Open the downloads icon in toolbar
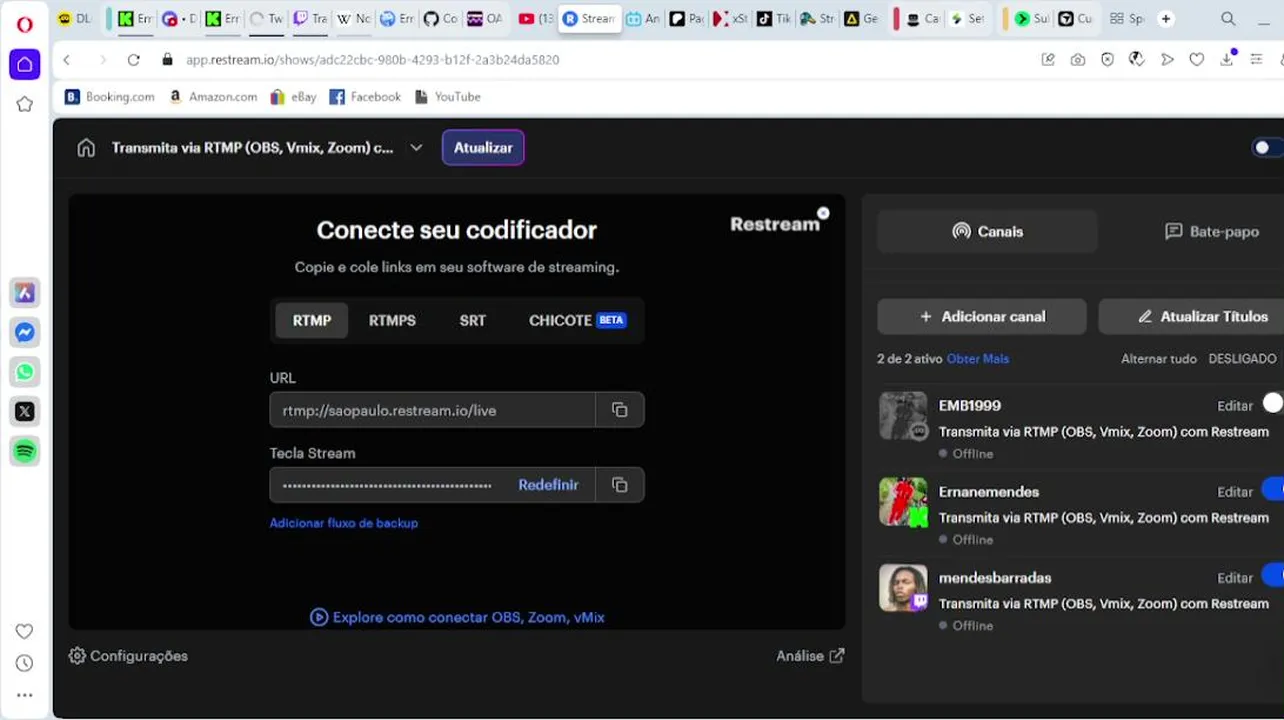The image size is (1284, 720). tap(1227, 59)
